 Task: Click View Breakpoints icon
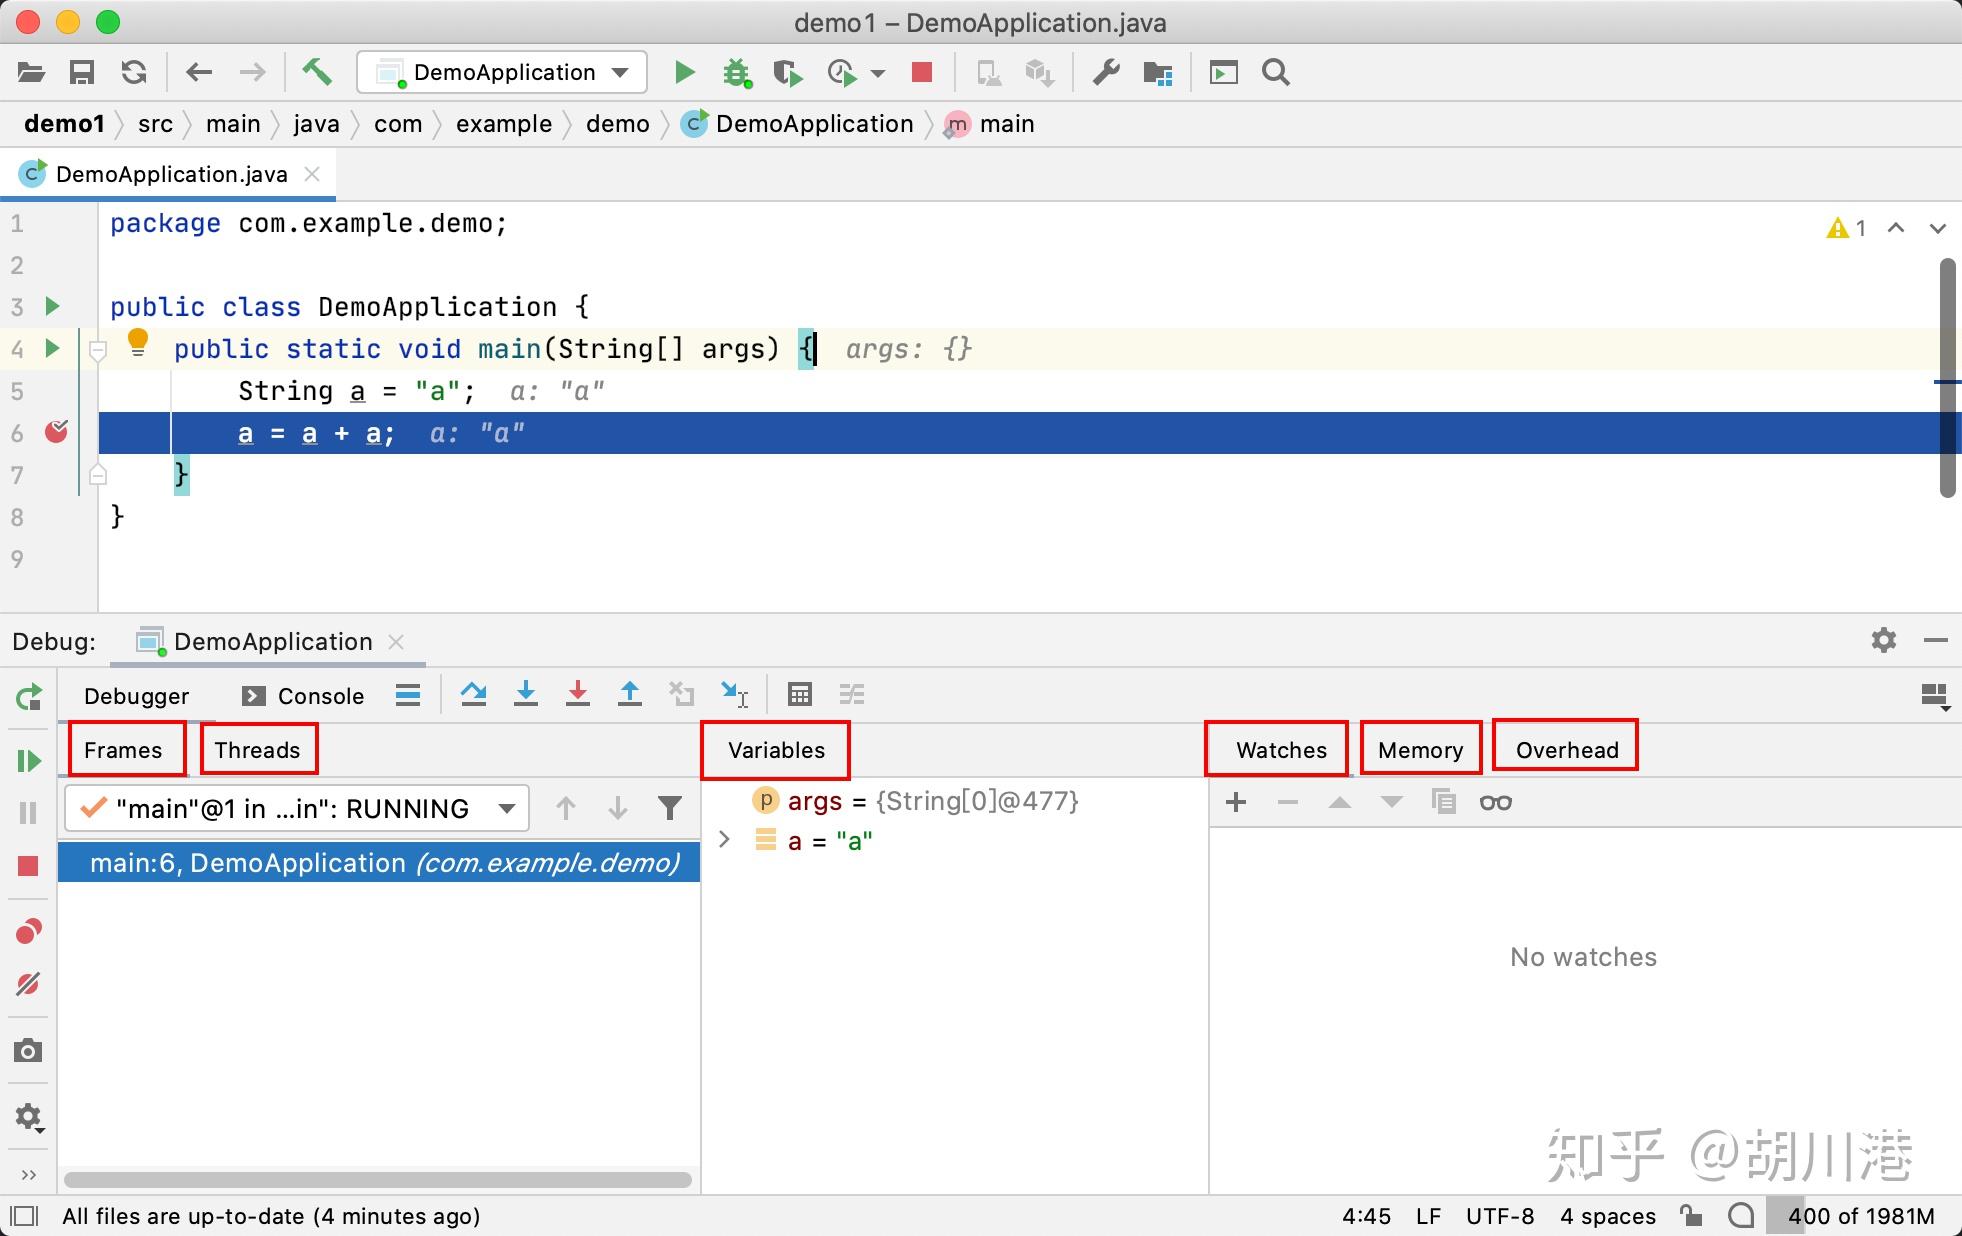pyautogui.click(x=28, y=932)
